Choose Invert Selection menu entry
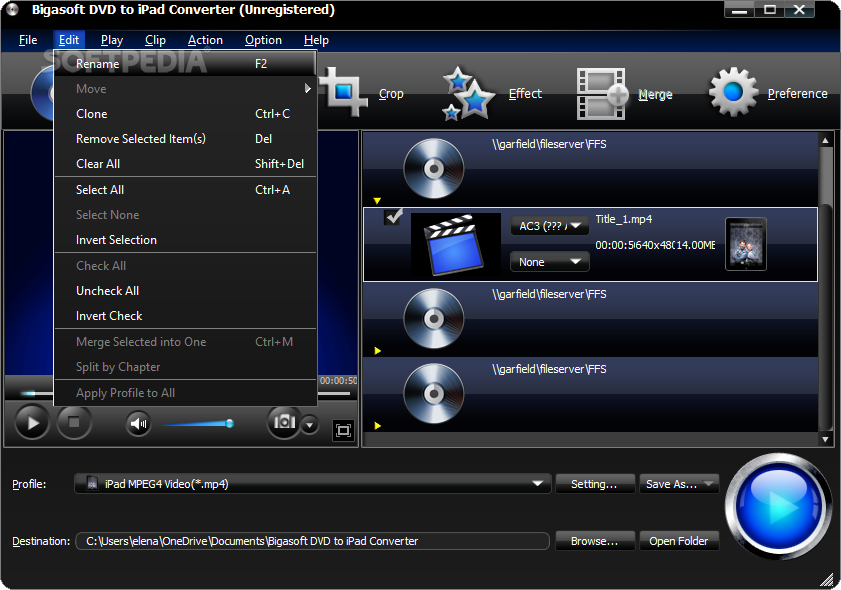This screenshot has width=841, height=590. point(186,240)
